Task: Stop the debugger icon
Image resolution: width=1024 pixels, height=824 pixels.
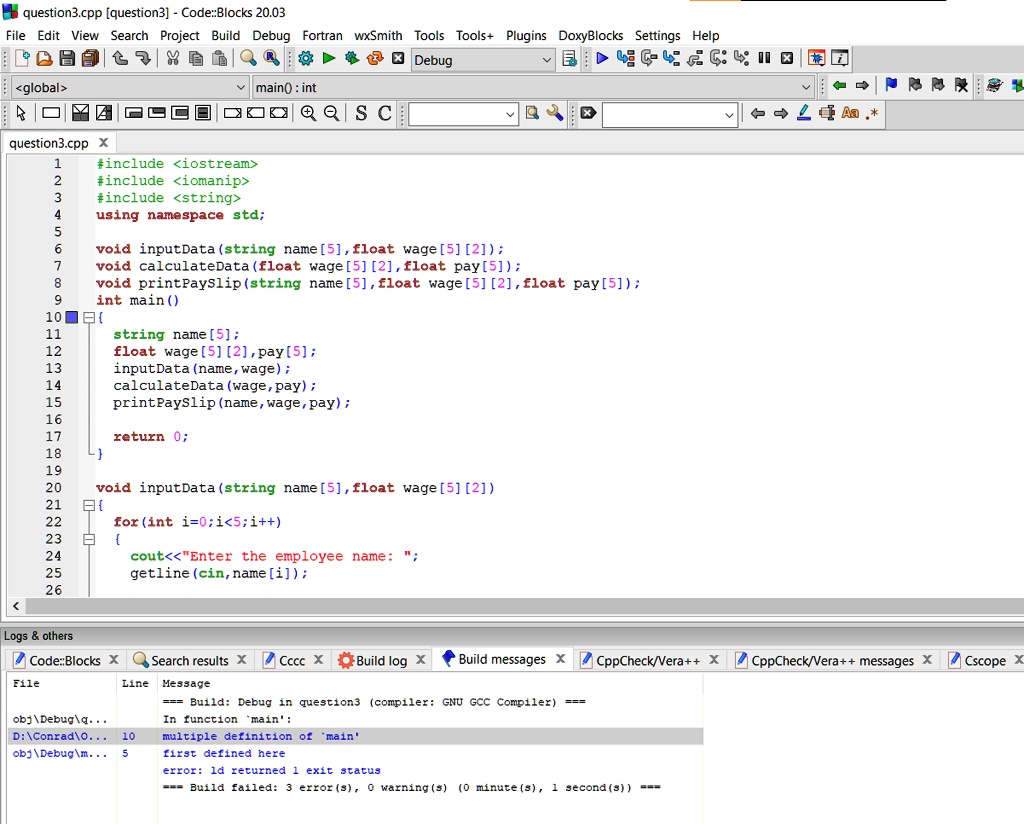Action: (787, 58)
